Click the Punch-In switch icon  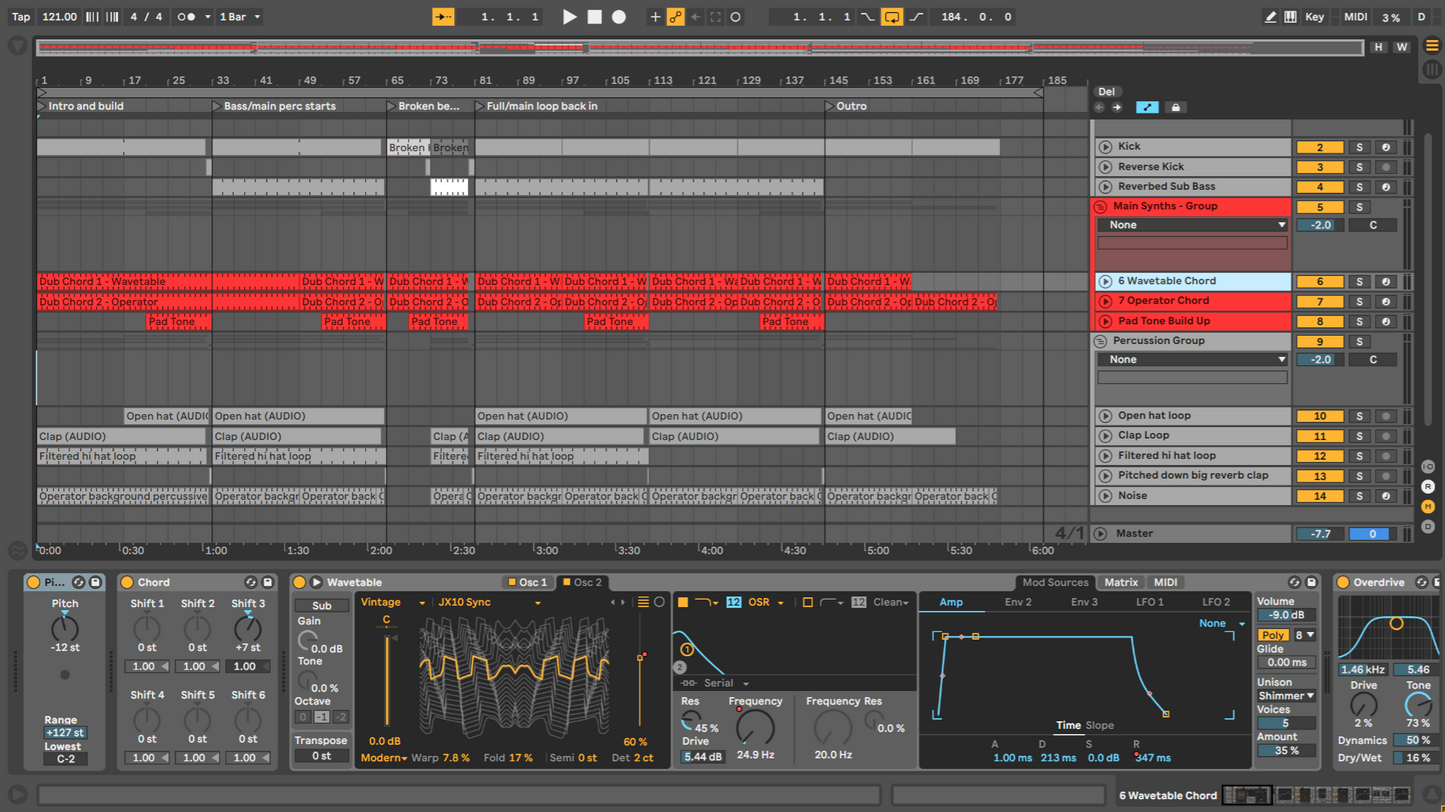867,17
